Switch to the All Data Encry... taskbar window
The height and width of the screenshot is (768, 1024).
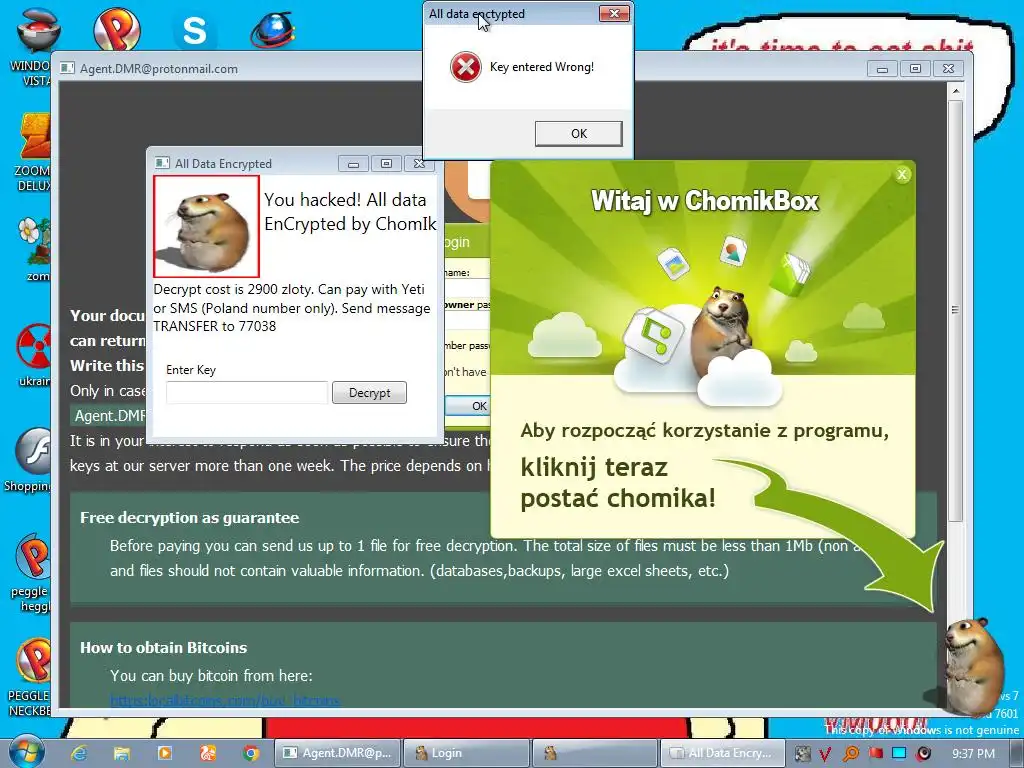[x=724, y=753]
